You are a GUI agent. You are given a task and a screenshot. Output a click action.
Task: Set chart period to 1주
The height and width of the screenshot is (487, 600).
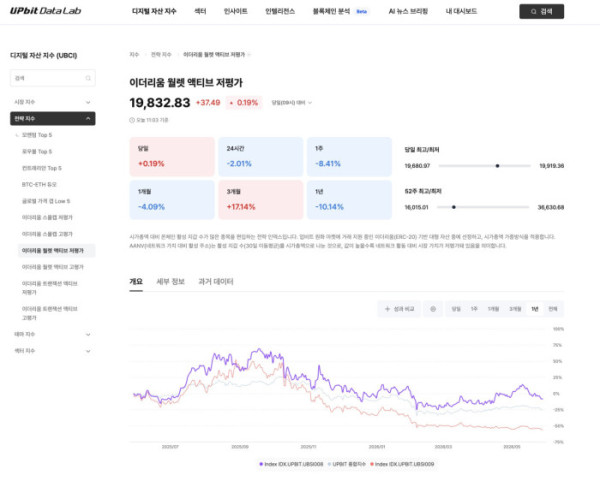pyautogui.click(x=474, y=309)
